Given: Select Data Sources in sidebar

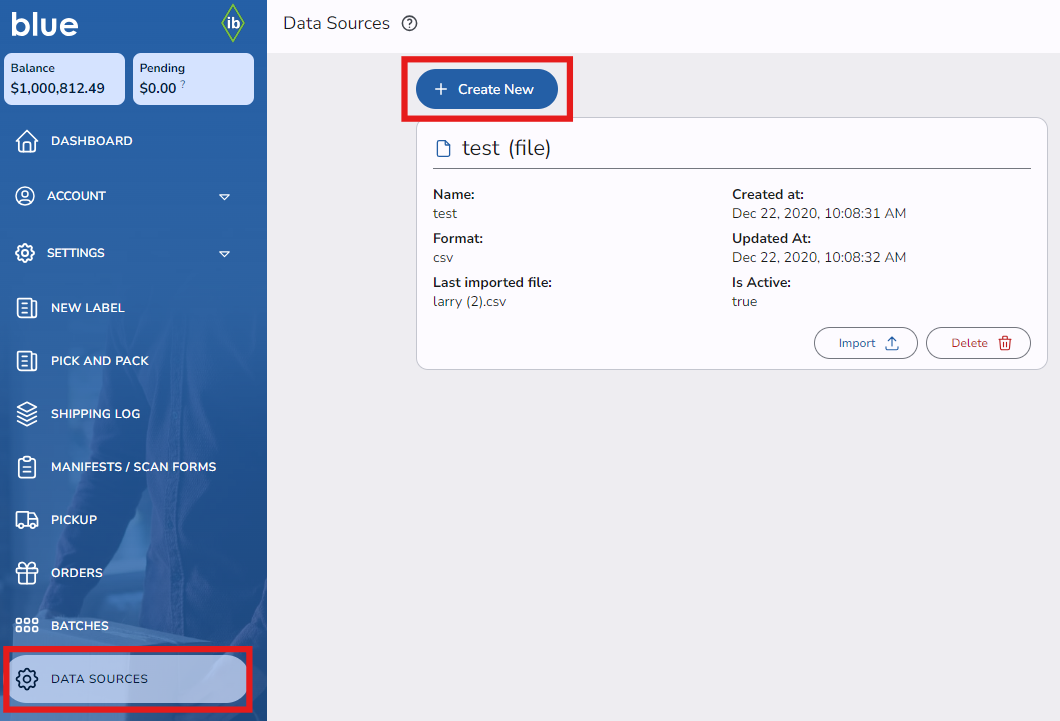Looking at the screenshot, I should (99, 679).
